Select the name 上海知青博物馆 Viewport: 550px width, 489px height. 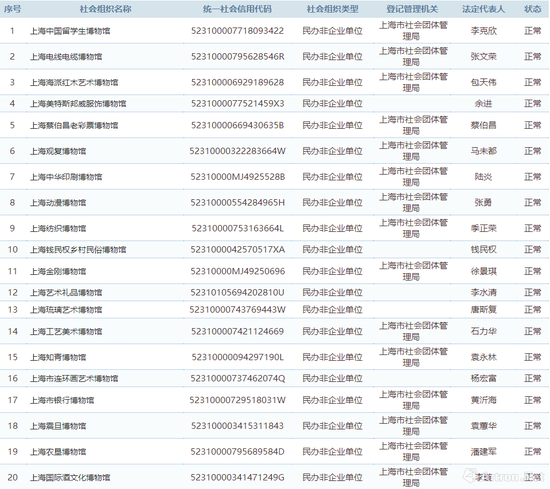(58, 357)
